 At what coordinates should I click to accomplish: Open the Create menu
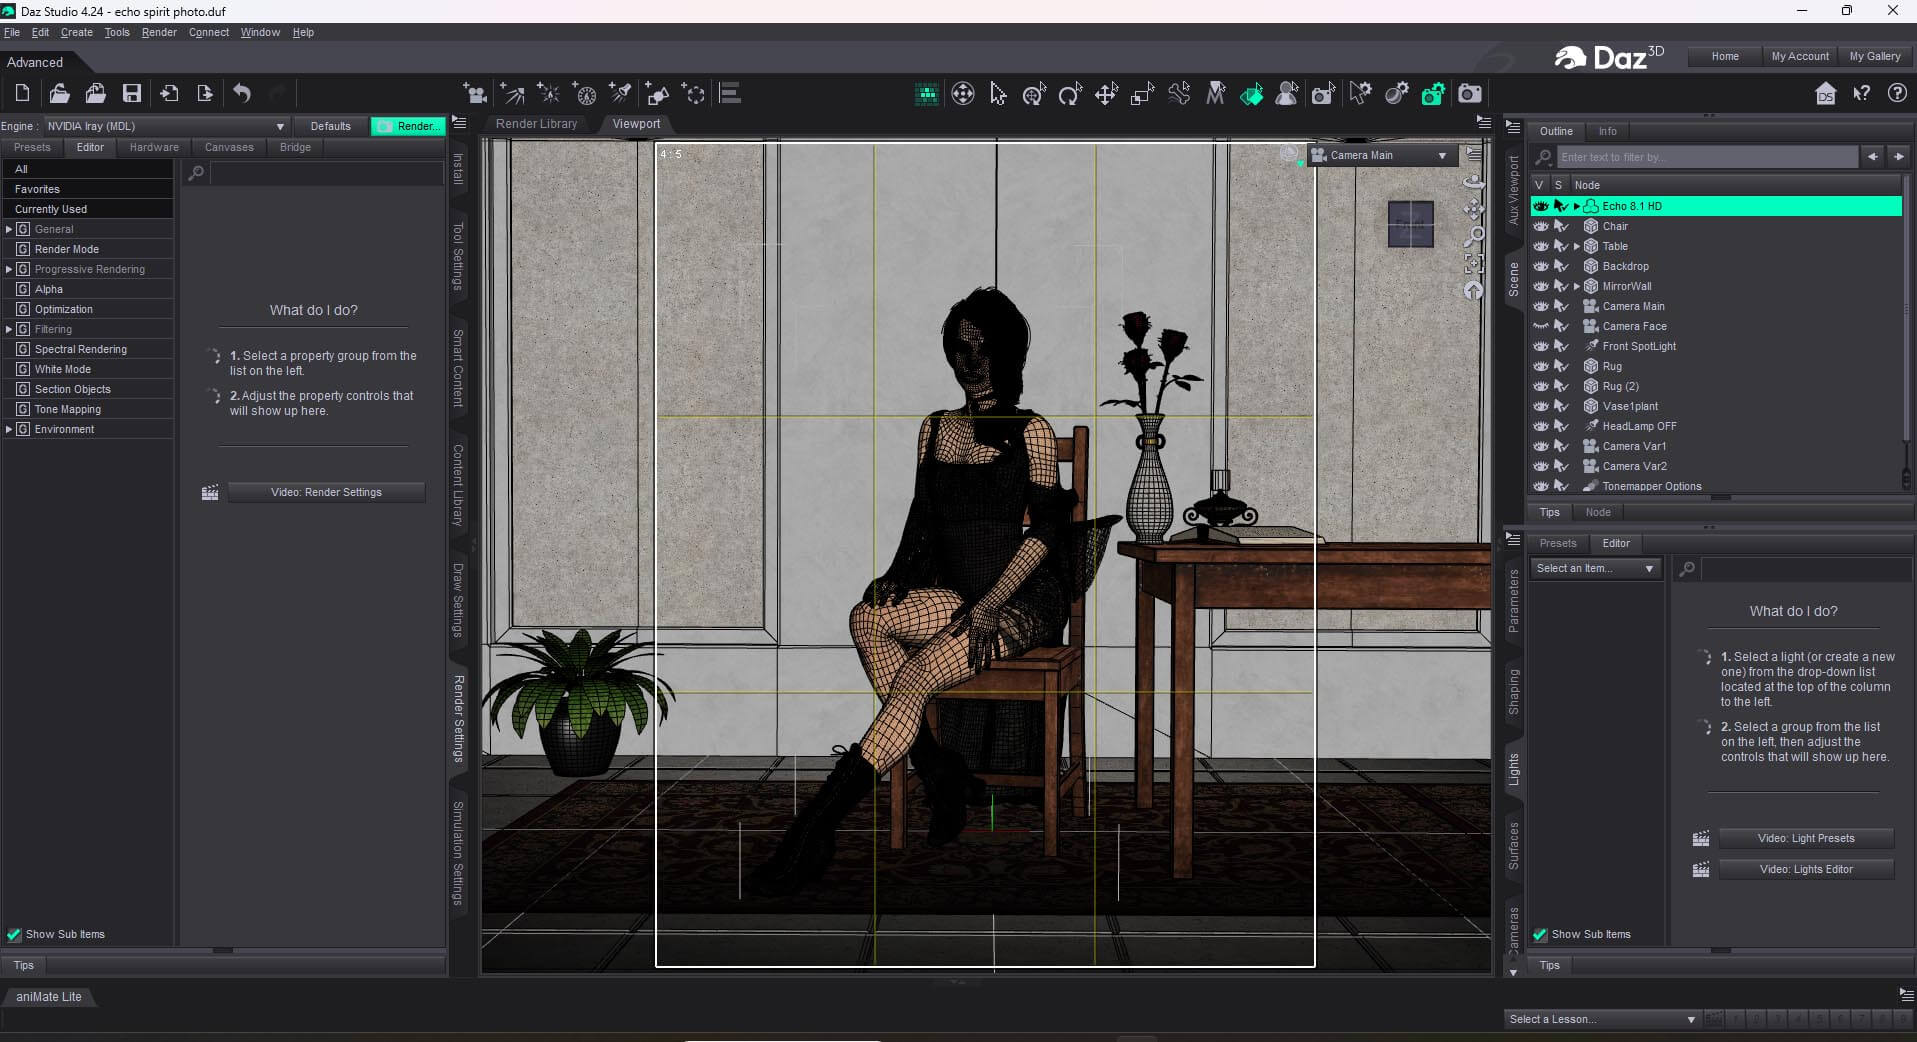[76, 32]
